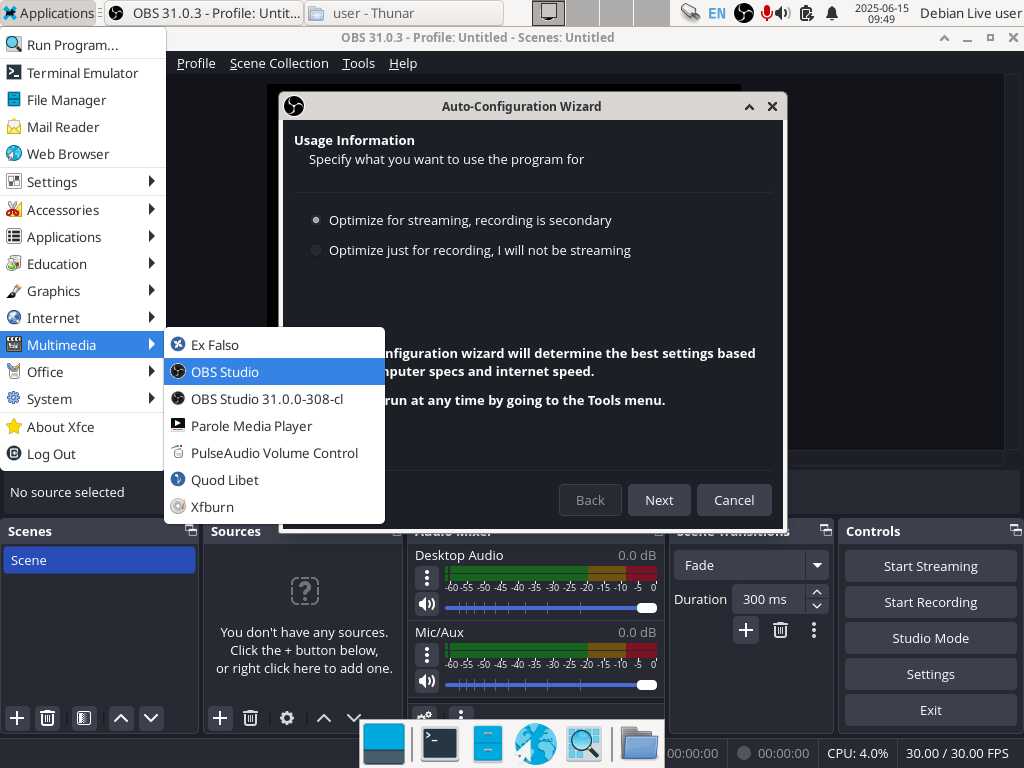
Task: Add a source with plus icon
Action: click(220, 718)
